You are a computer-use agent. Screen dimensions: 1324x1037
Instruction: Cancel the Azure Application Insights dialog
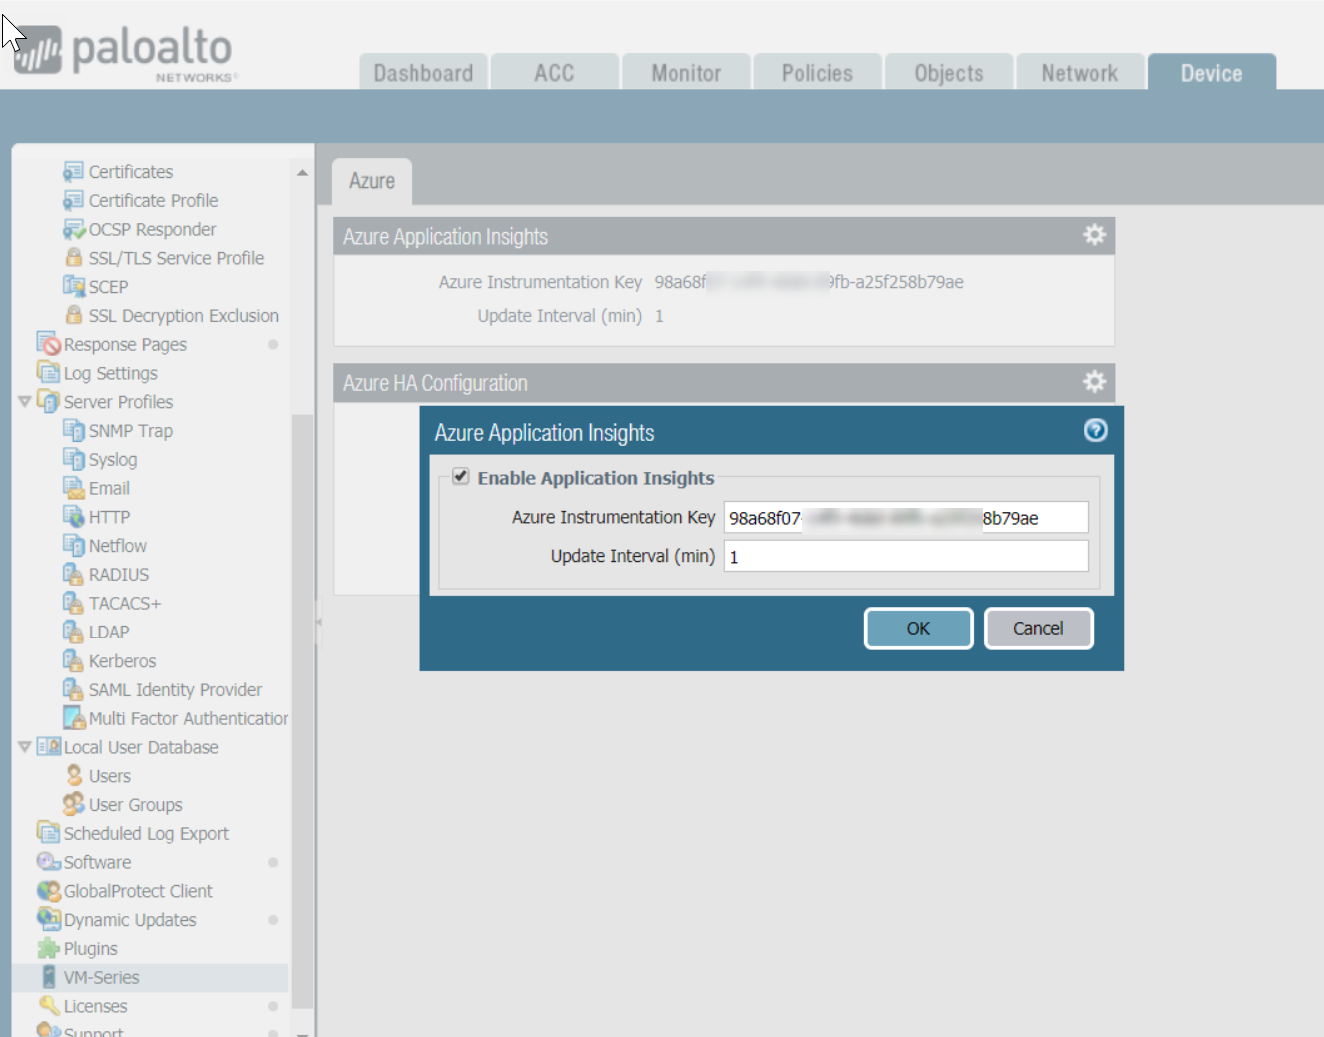pyautogui.click(x=1037, y=628)
